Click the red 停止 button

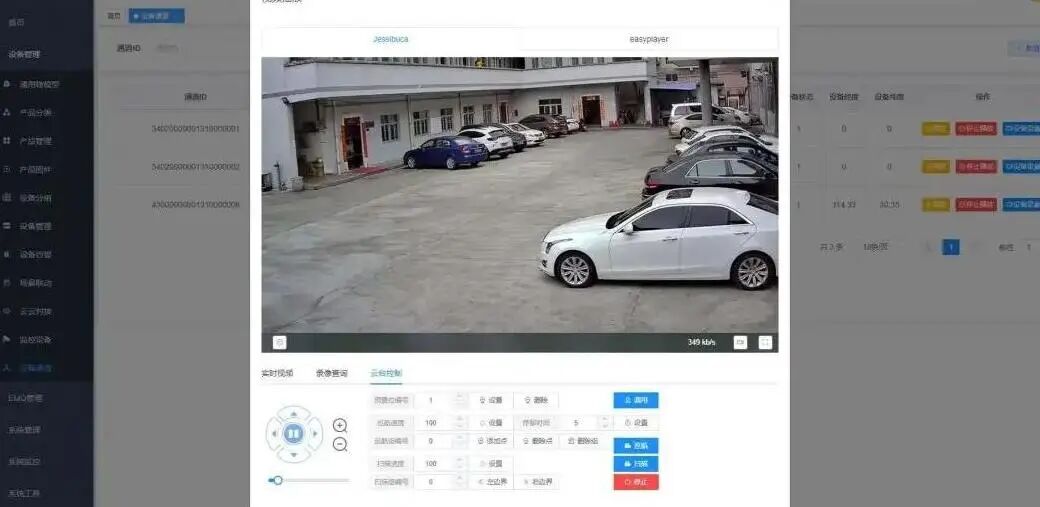pos(636,482)
